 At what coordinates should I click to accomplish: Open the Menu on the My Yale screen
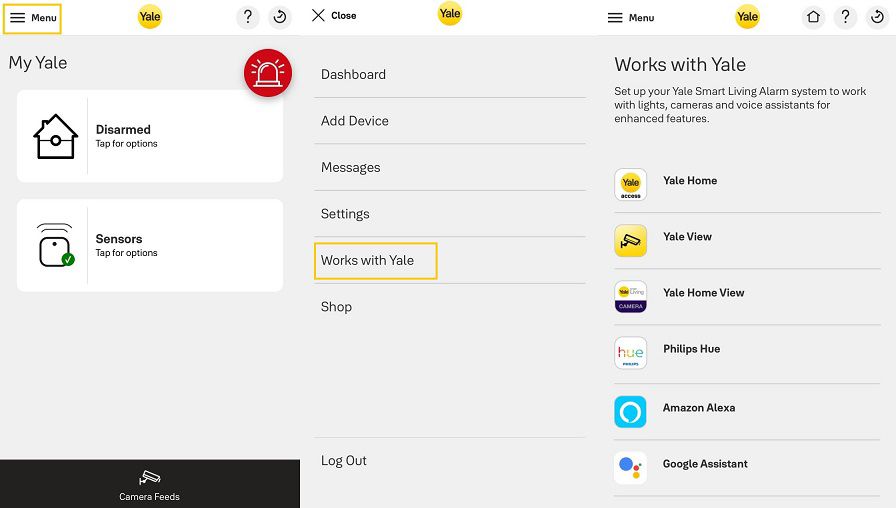33,18
